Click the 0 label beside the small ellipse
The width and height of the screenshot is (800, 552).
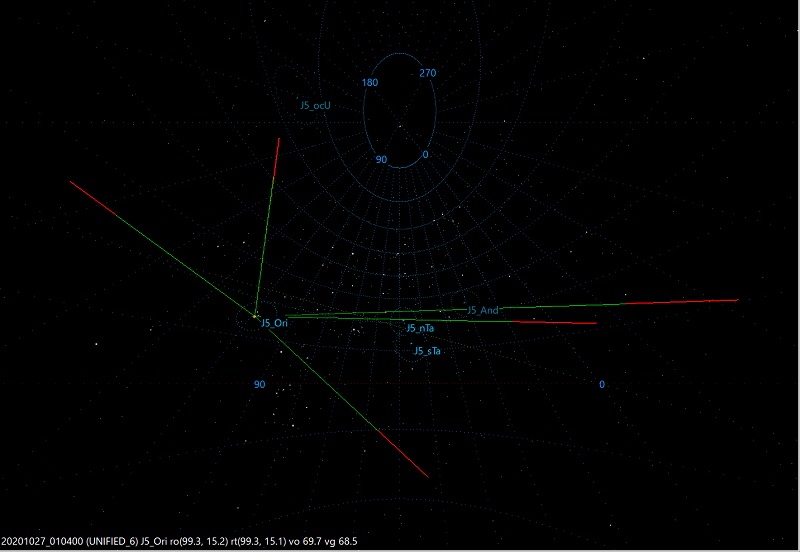click(425, 155)
